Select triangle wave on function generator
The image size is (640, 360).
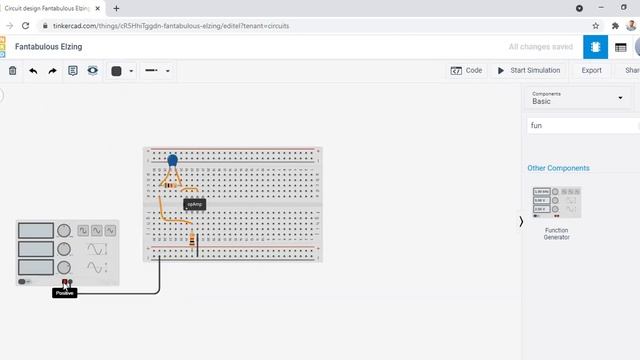pyautogui.click(x=110, y=231)
